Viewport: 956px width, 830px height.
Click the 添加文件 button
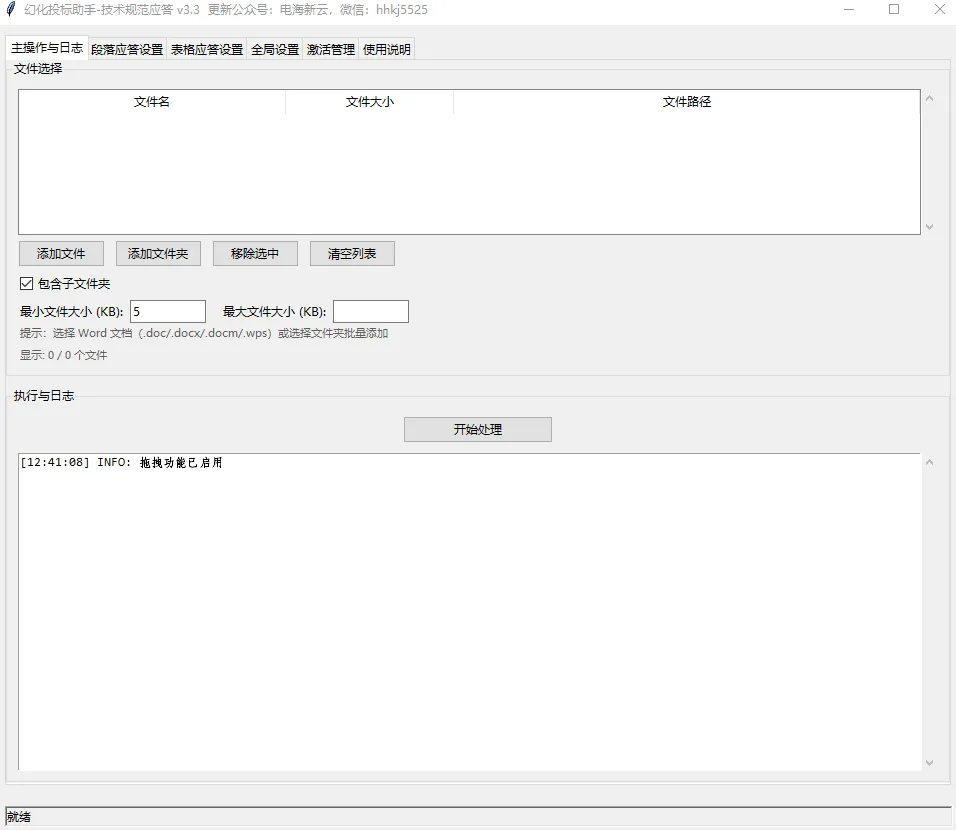[61, 254]
